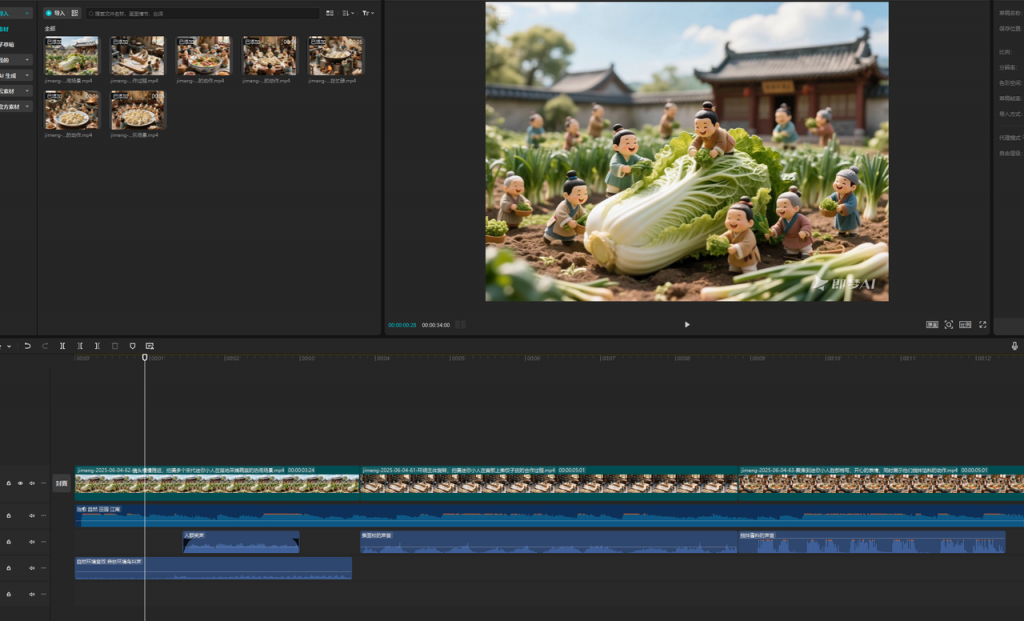This screenshot has height=621, width=1024.
Task: Select the first video clip on the timeline
Action: (x=217, y=483)
